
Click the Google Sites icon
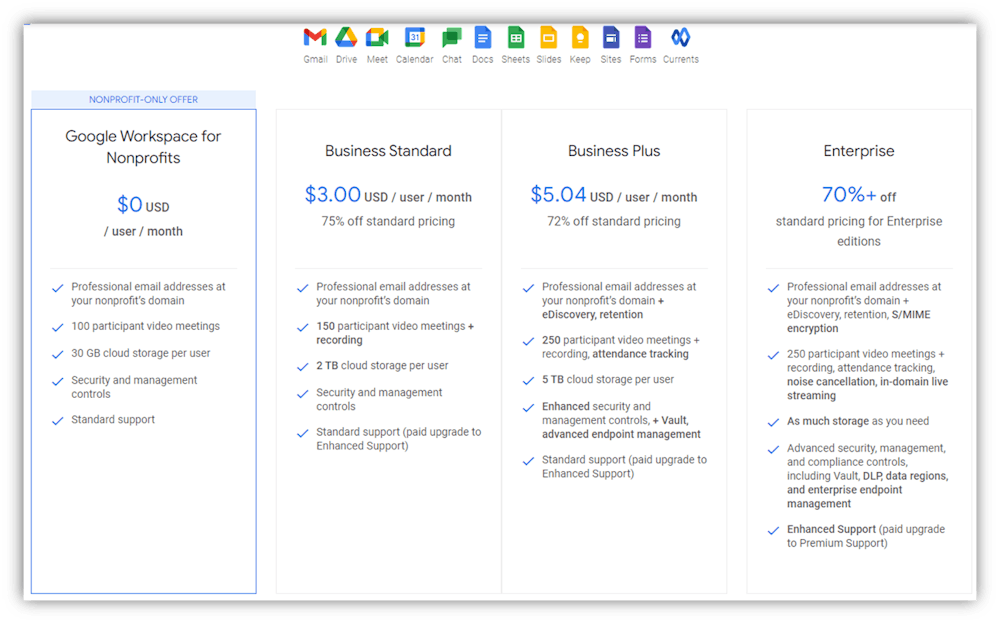click(x=610, y=38)
